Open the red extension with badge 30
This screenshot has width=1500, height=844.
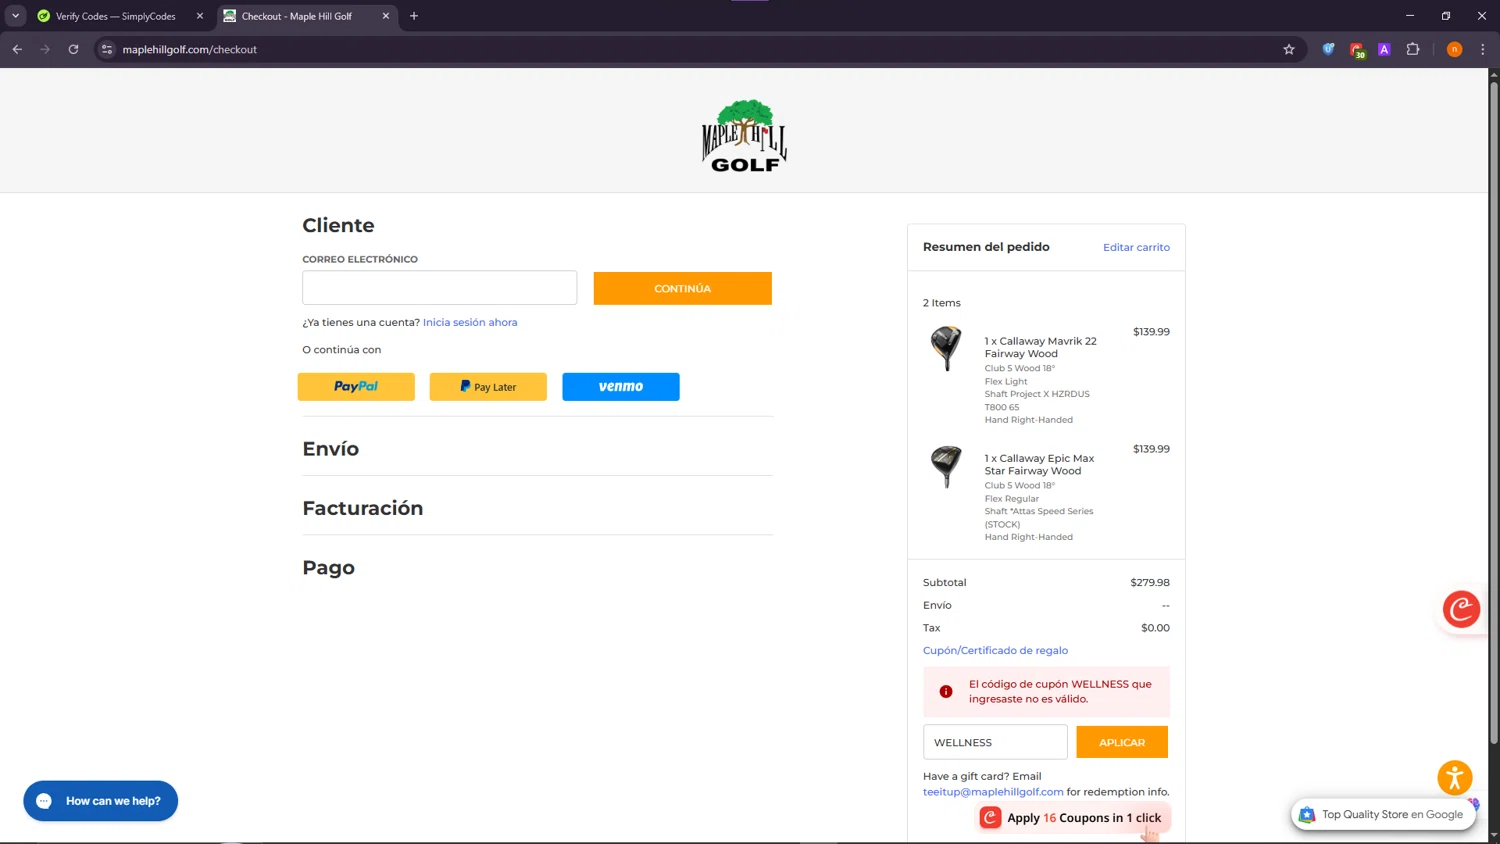(x=1357, y=50)
